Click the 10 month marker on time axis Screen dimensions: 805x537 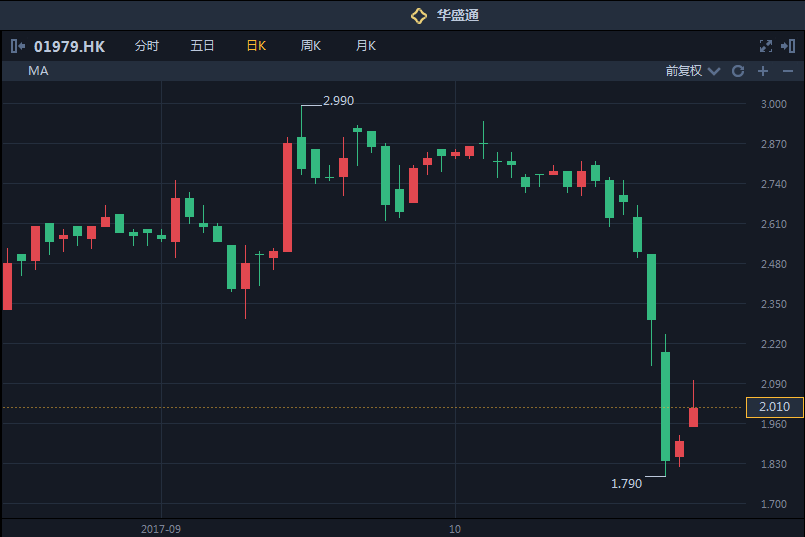pyautogui.click(x=454, y=528)
